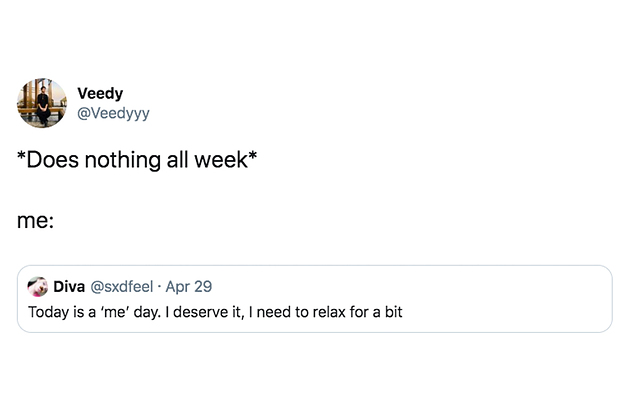Open the @sxdfeel handle
This screenshot has height=415, width=625.
[122, 287]
